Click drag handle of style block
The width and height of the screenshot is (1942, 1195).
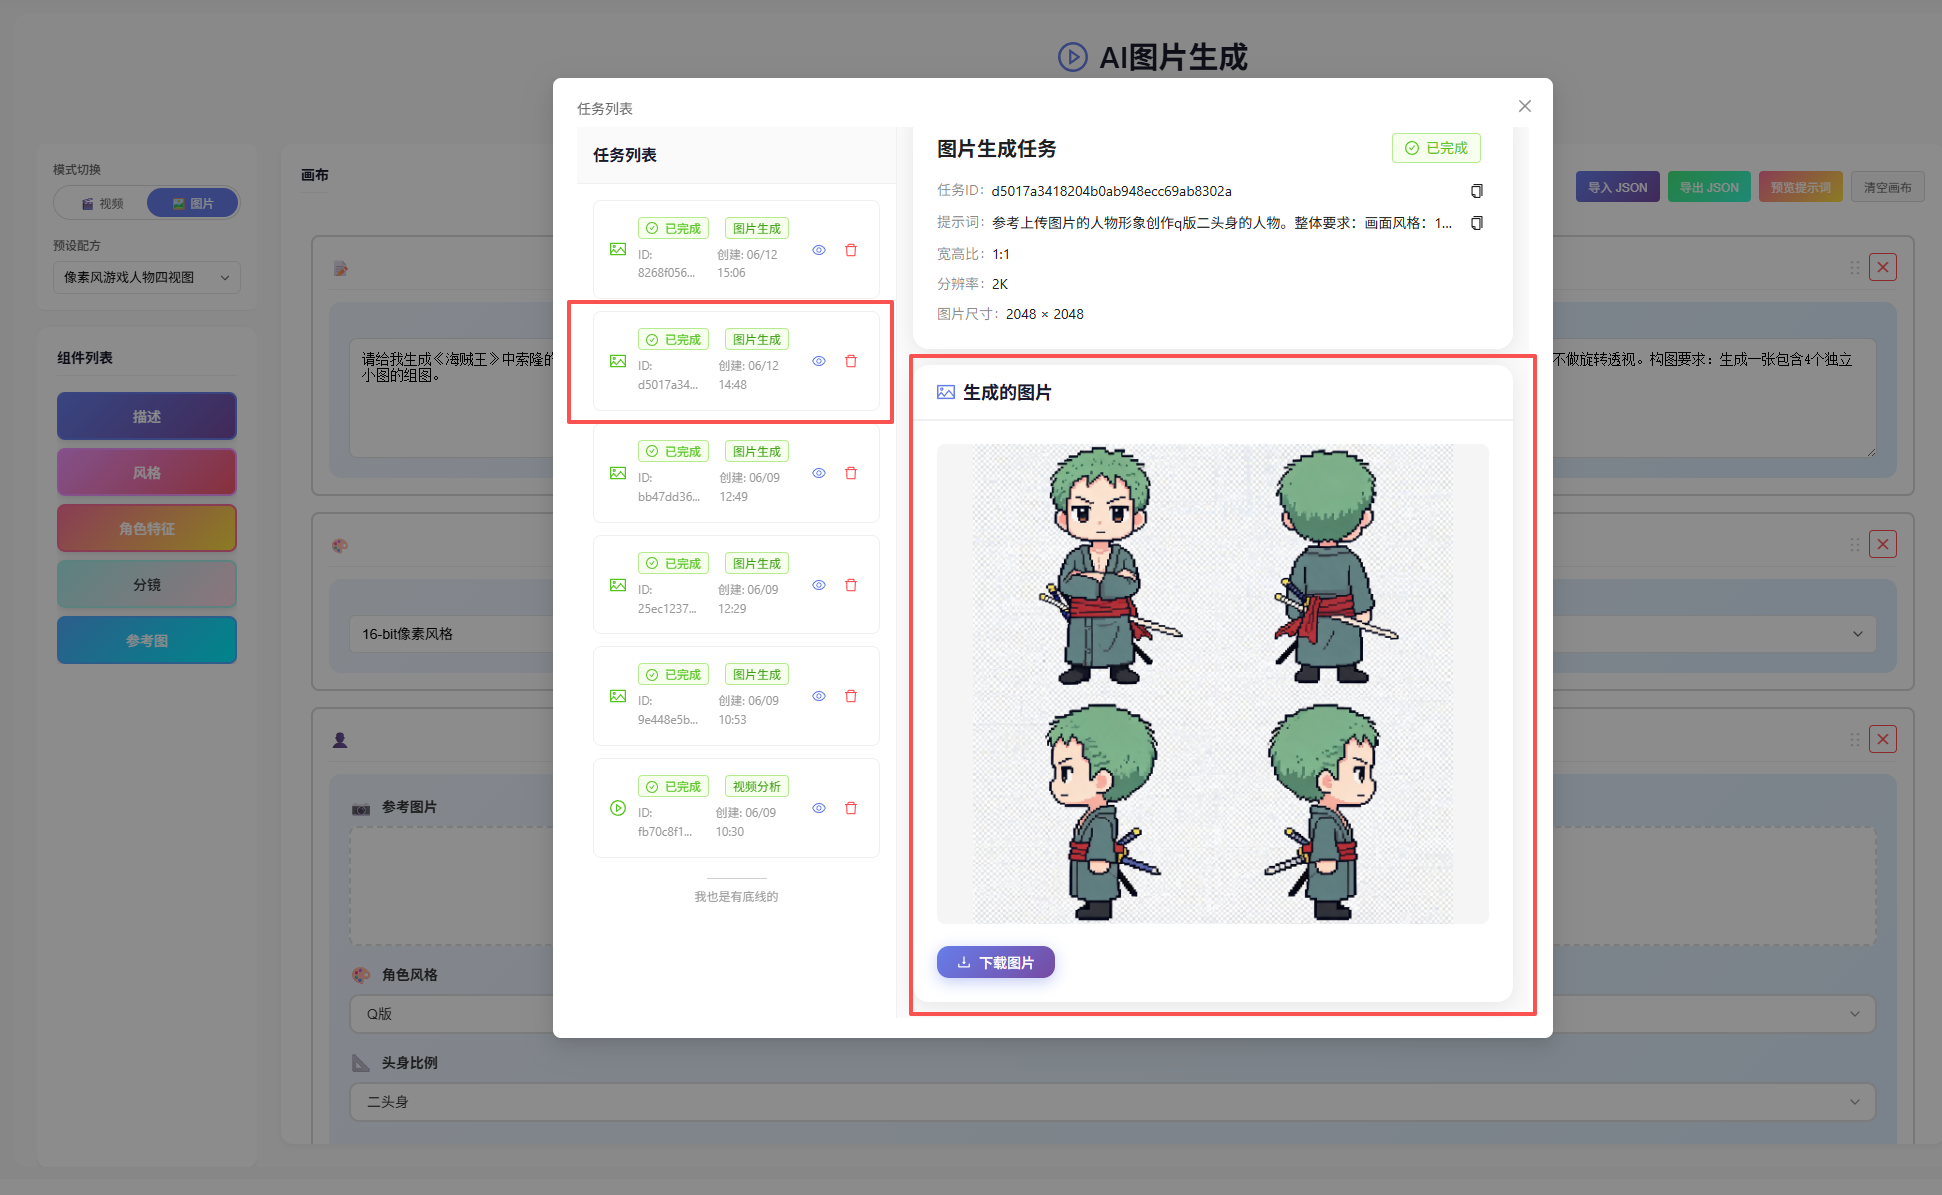(1855, 544)
